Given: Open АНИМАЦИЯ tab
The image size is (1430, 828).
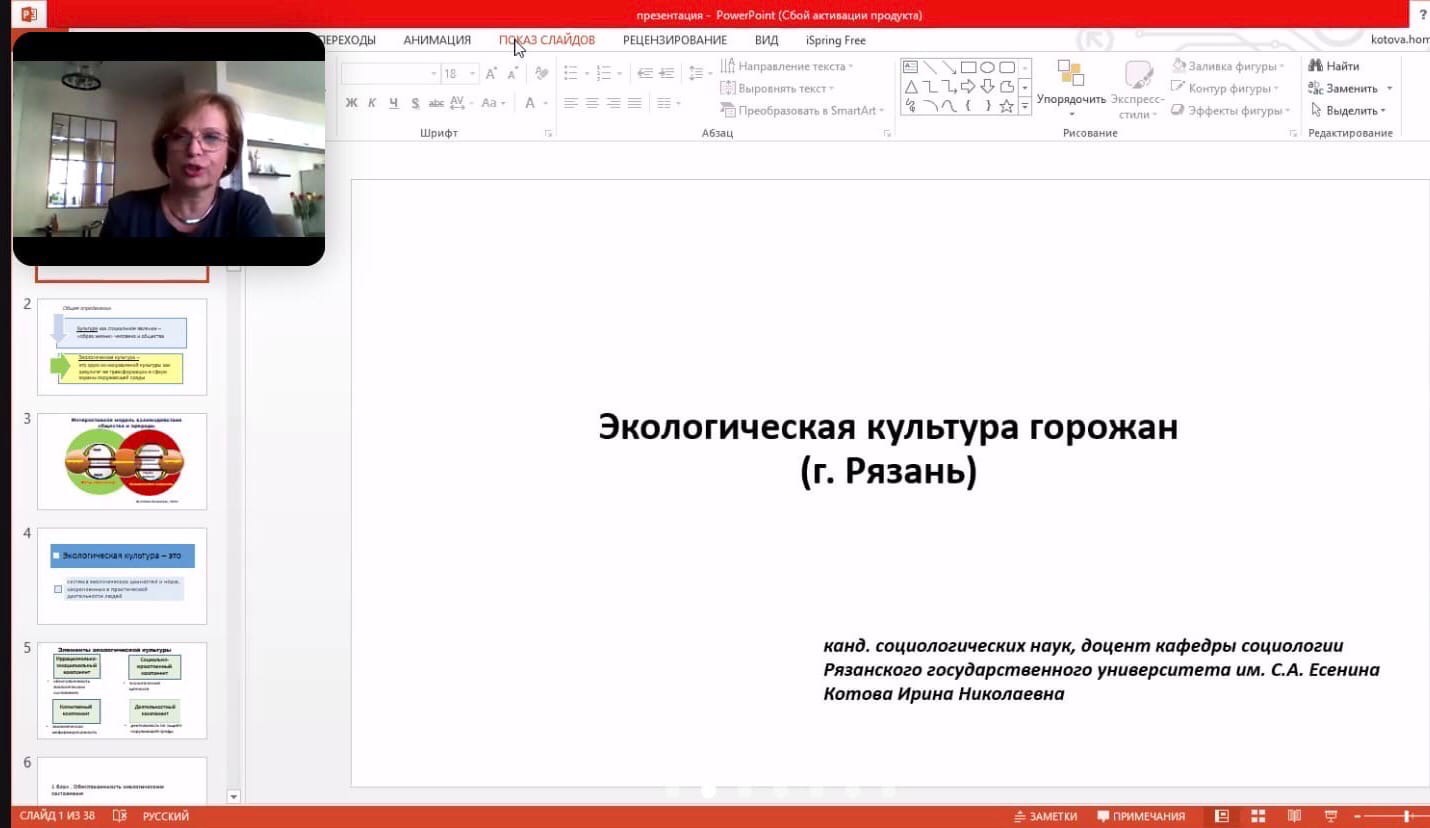Looking at the screenshot, I should point(437,40).
